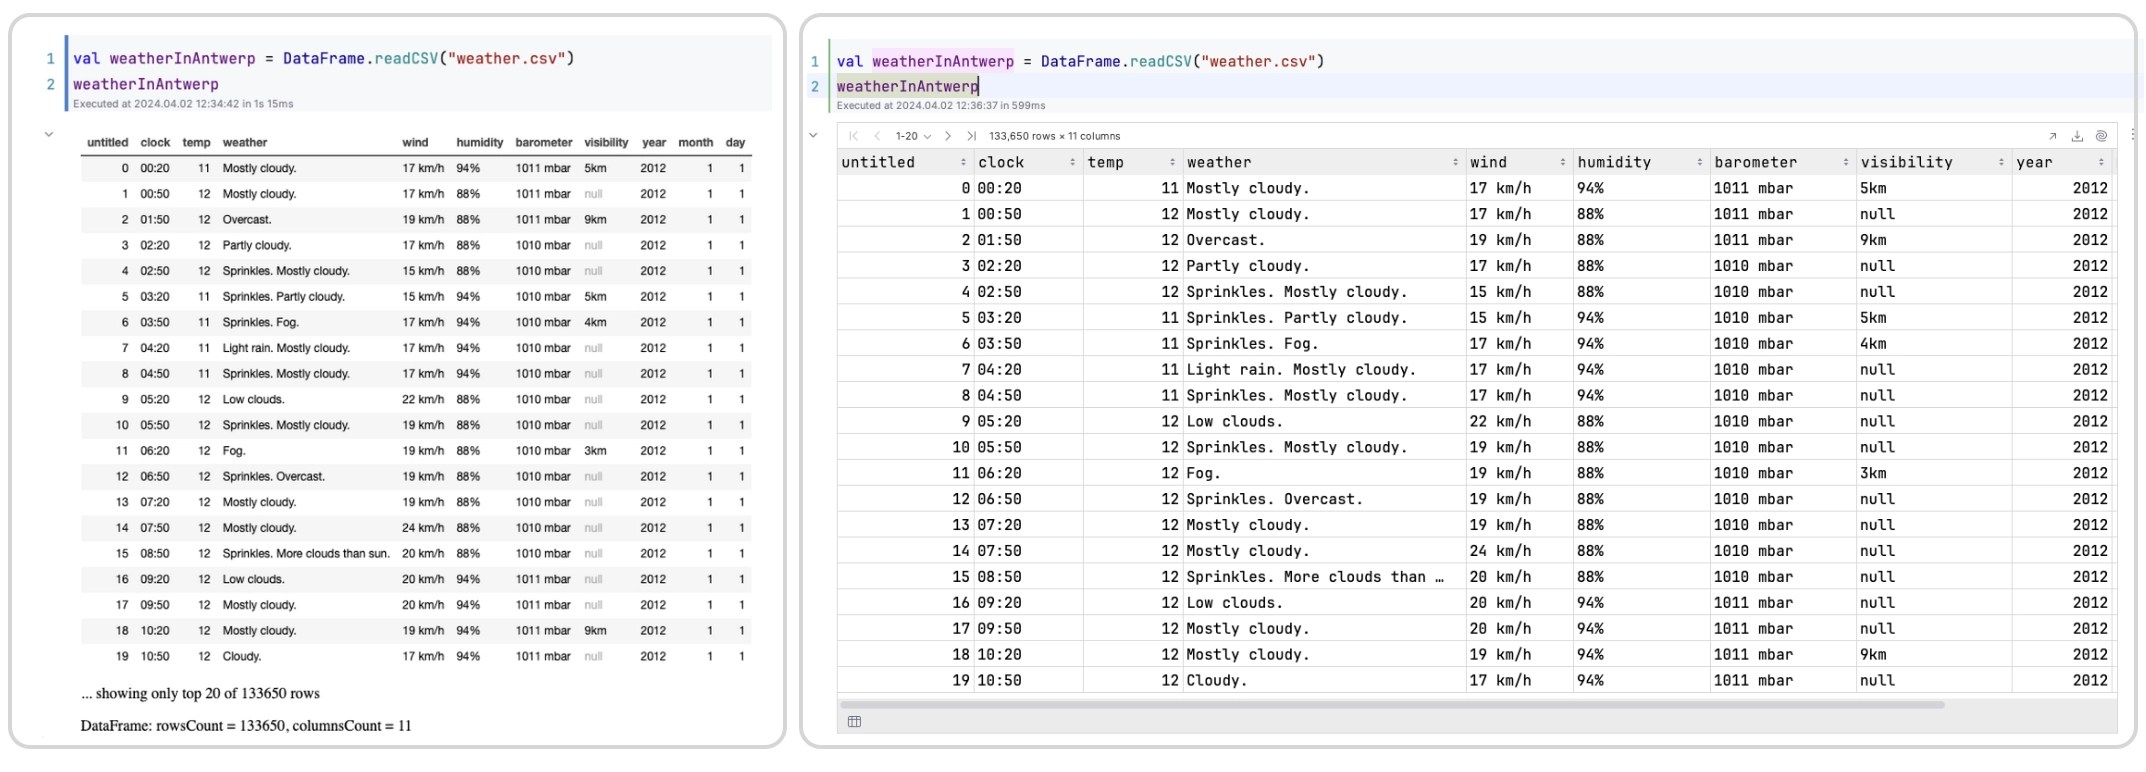
Task: Open the vertical three-dots menu at right edge
Action: point(2132,135)
